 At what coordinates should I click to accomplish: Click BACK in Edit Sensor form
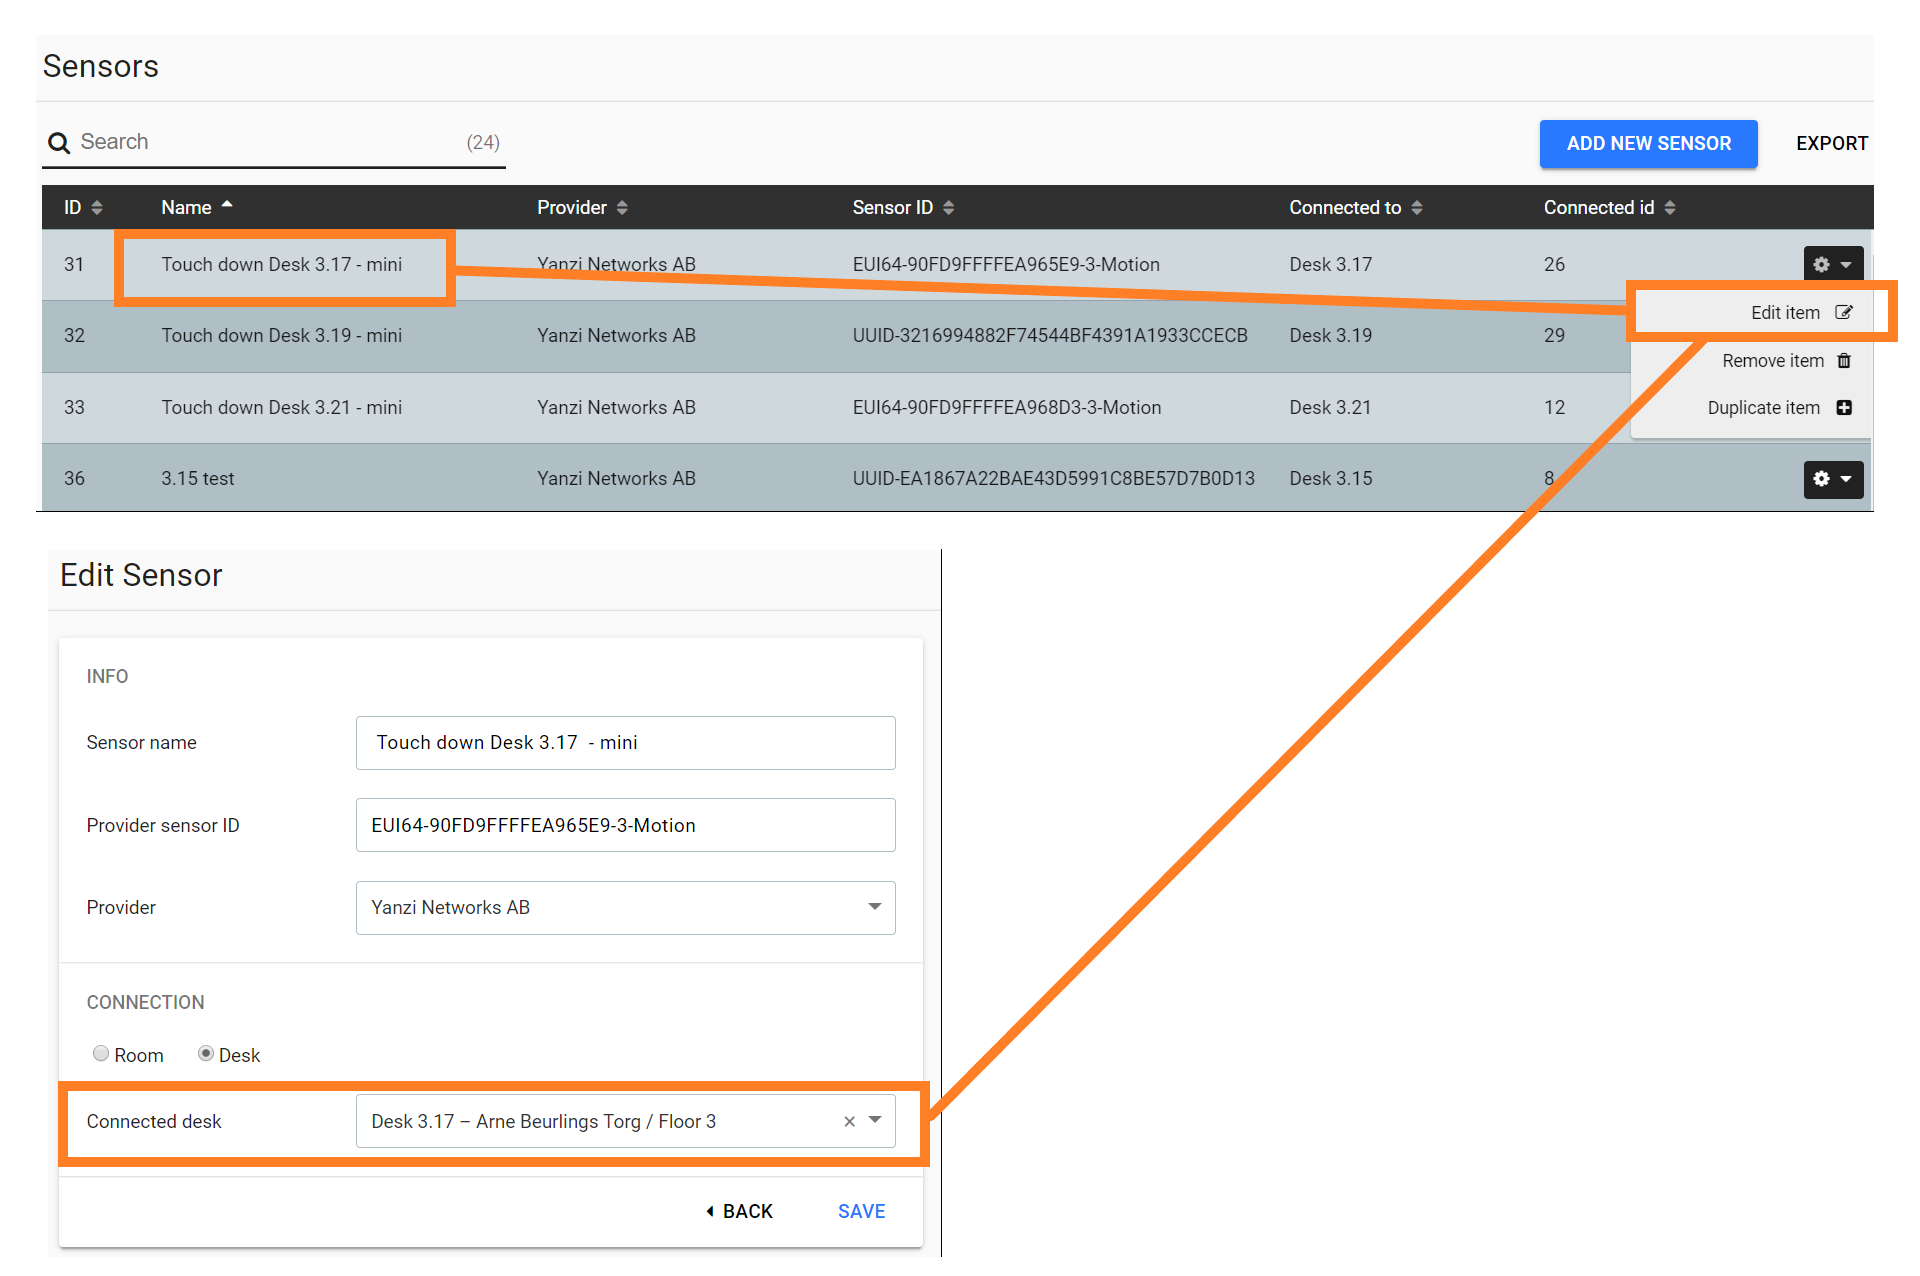click(740, 1211)
